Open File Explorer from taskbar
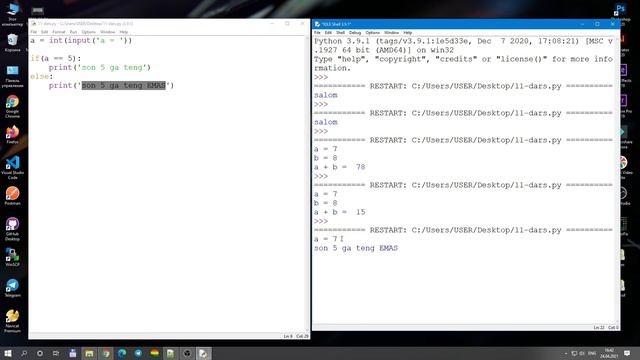The height and width of the screenshot is (360, 640). [89, 353]
